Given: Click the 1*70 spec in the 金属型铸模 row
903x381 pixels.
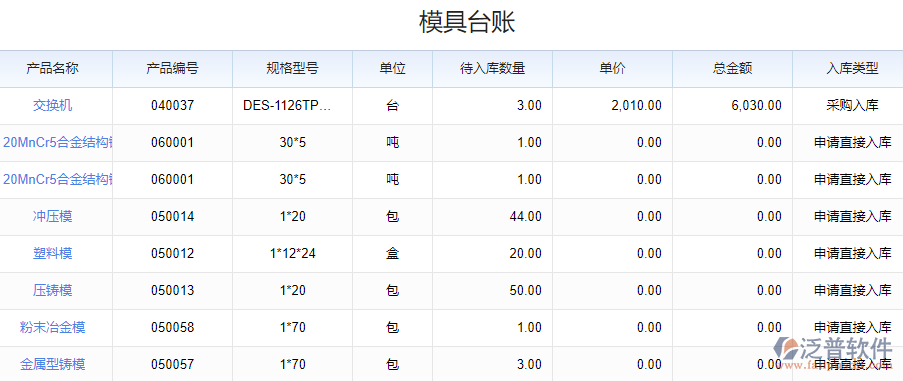Looking at the screenshot, I should (293, 364).
